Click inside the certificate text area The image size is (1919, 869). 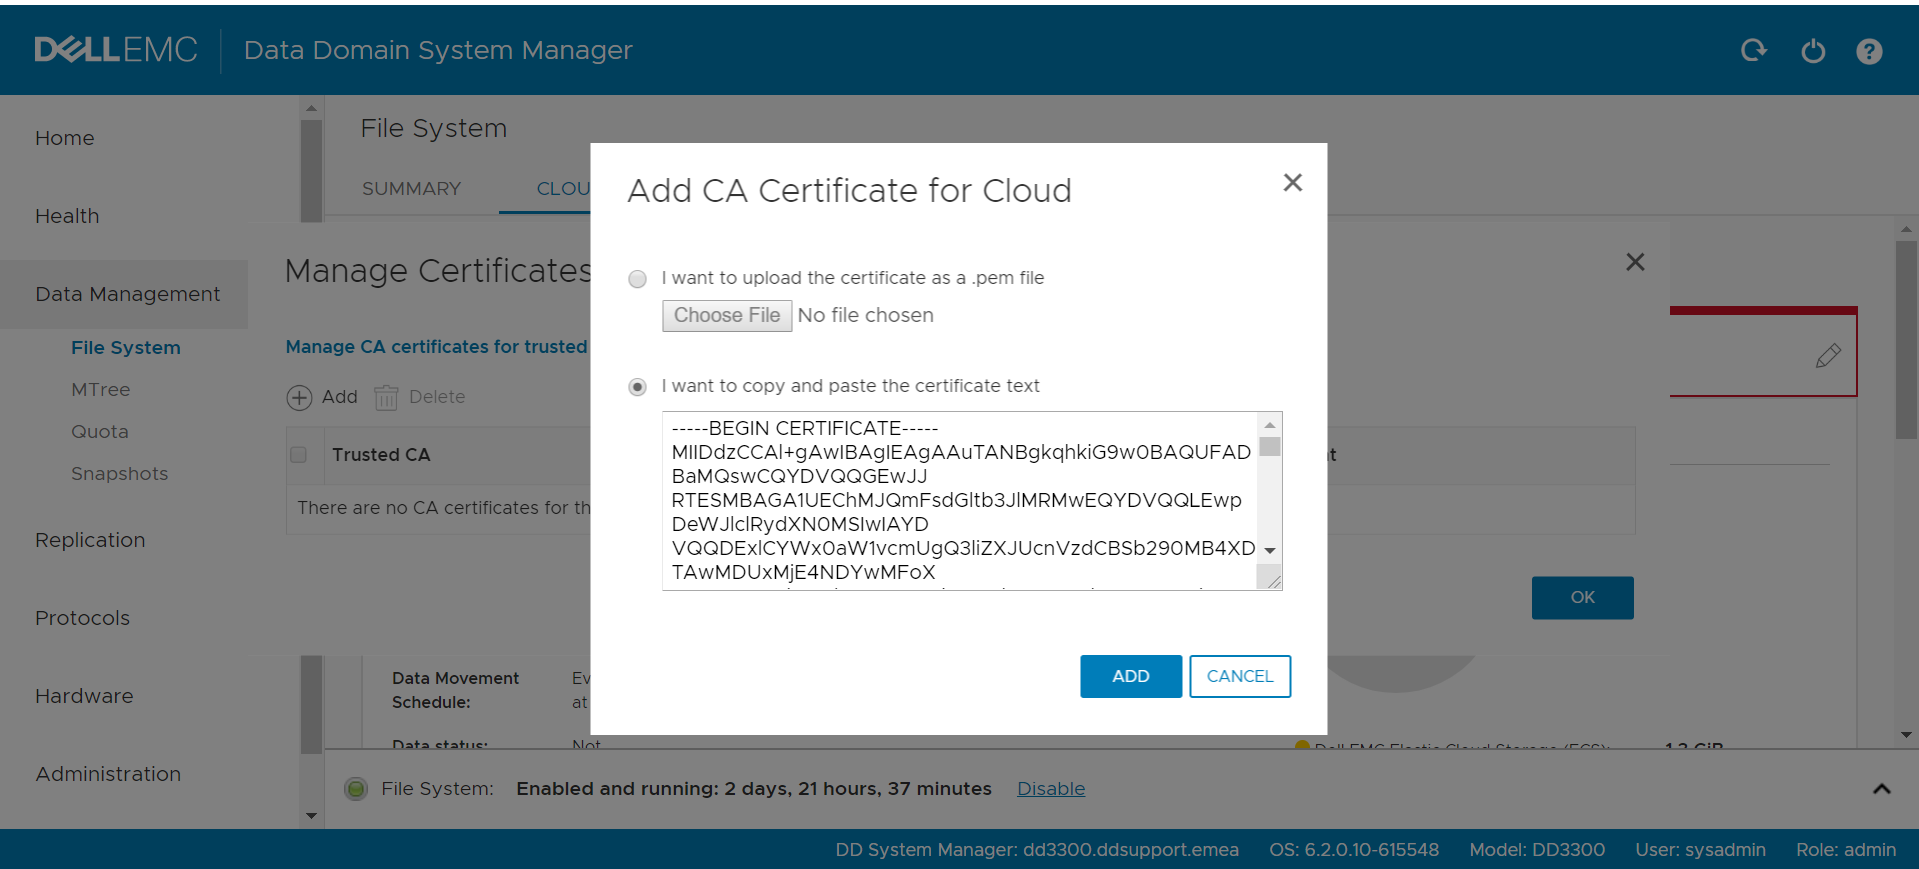(960, 500)
